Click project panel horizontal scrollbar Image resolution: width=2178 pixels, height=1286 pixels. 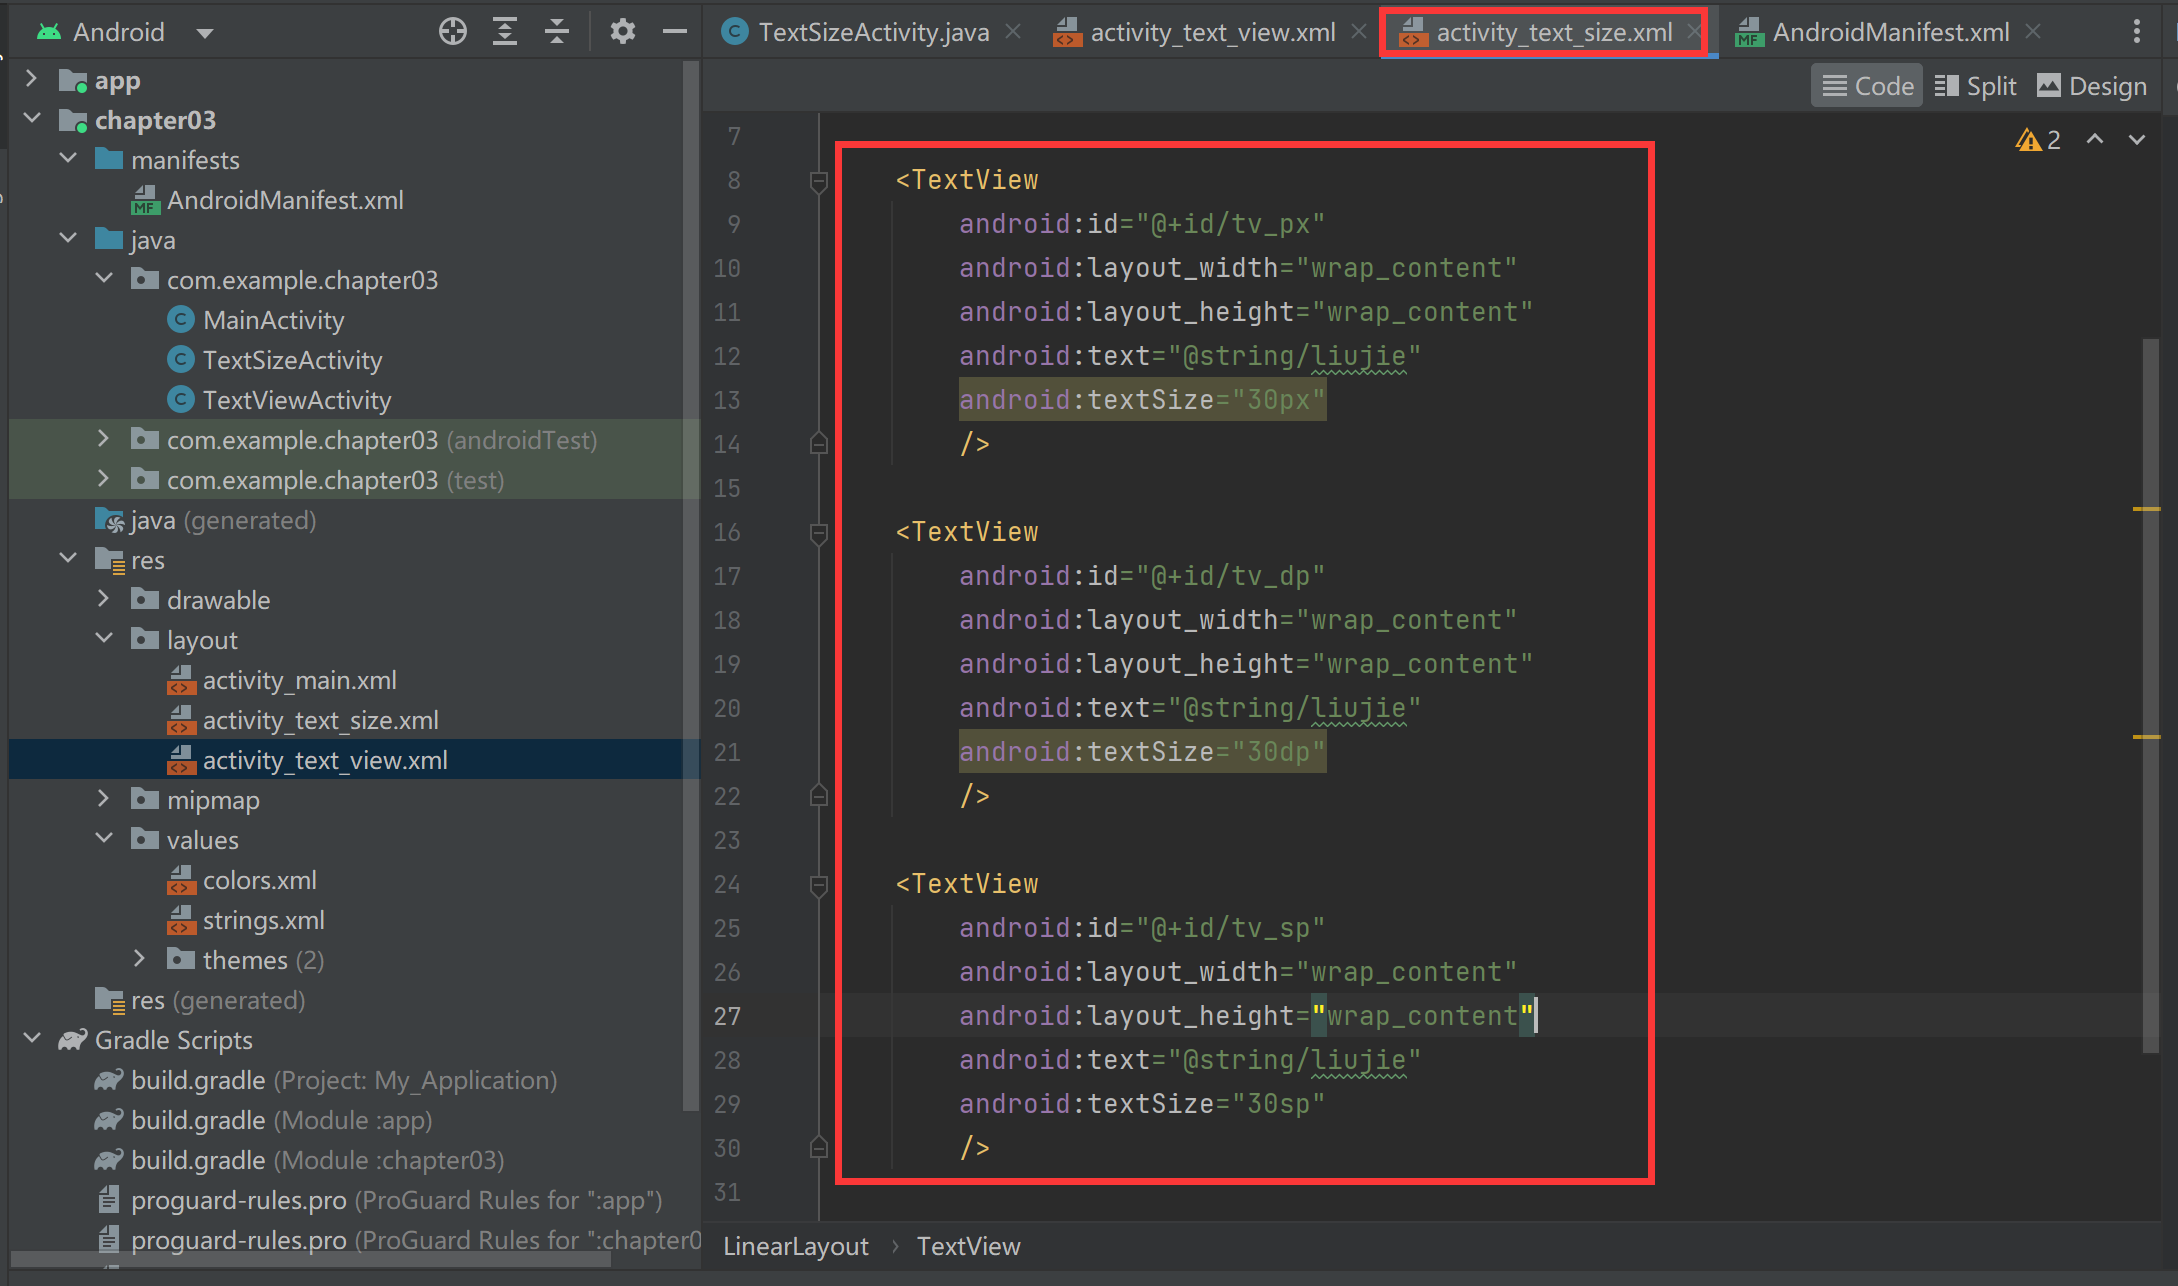click(310, 1260)
